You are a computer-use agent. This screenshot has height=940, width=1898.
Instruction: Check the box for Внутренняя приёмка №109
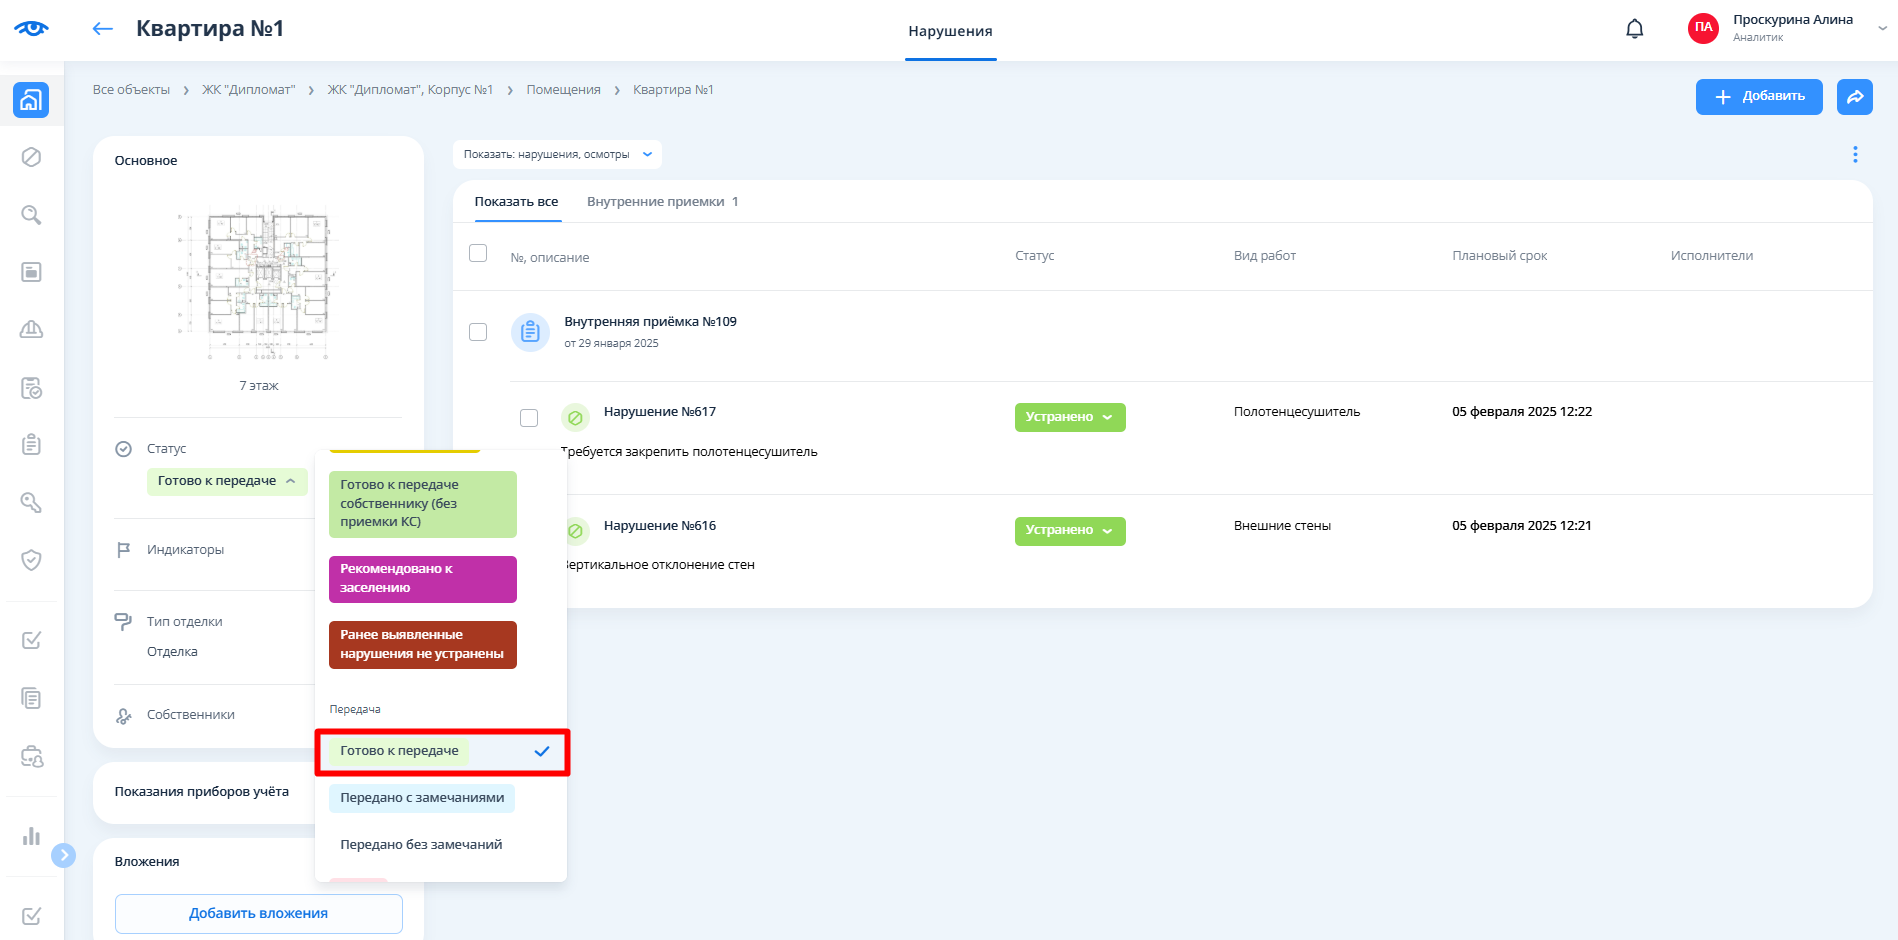tap(478, 332)
